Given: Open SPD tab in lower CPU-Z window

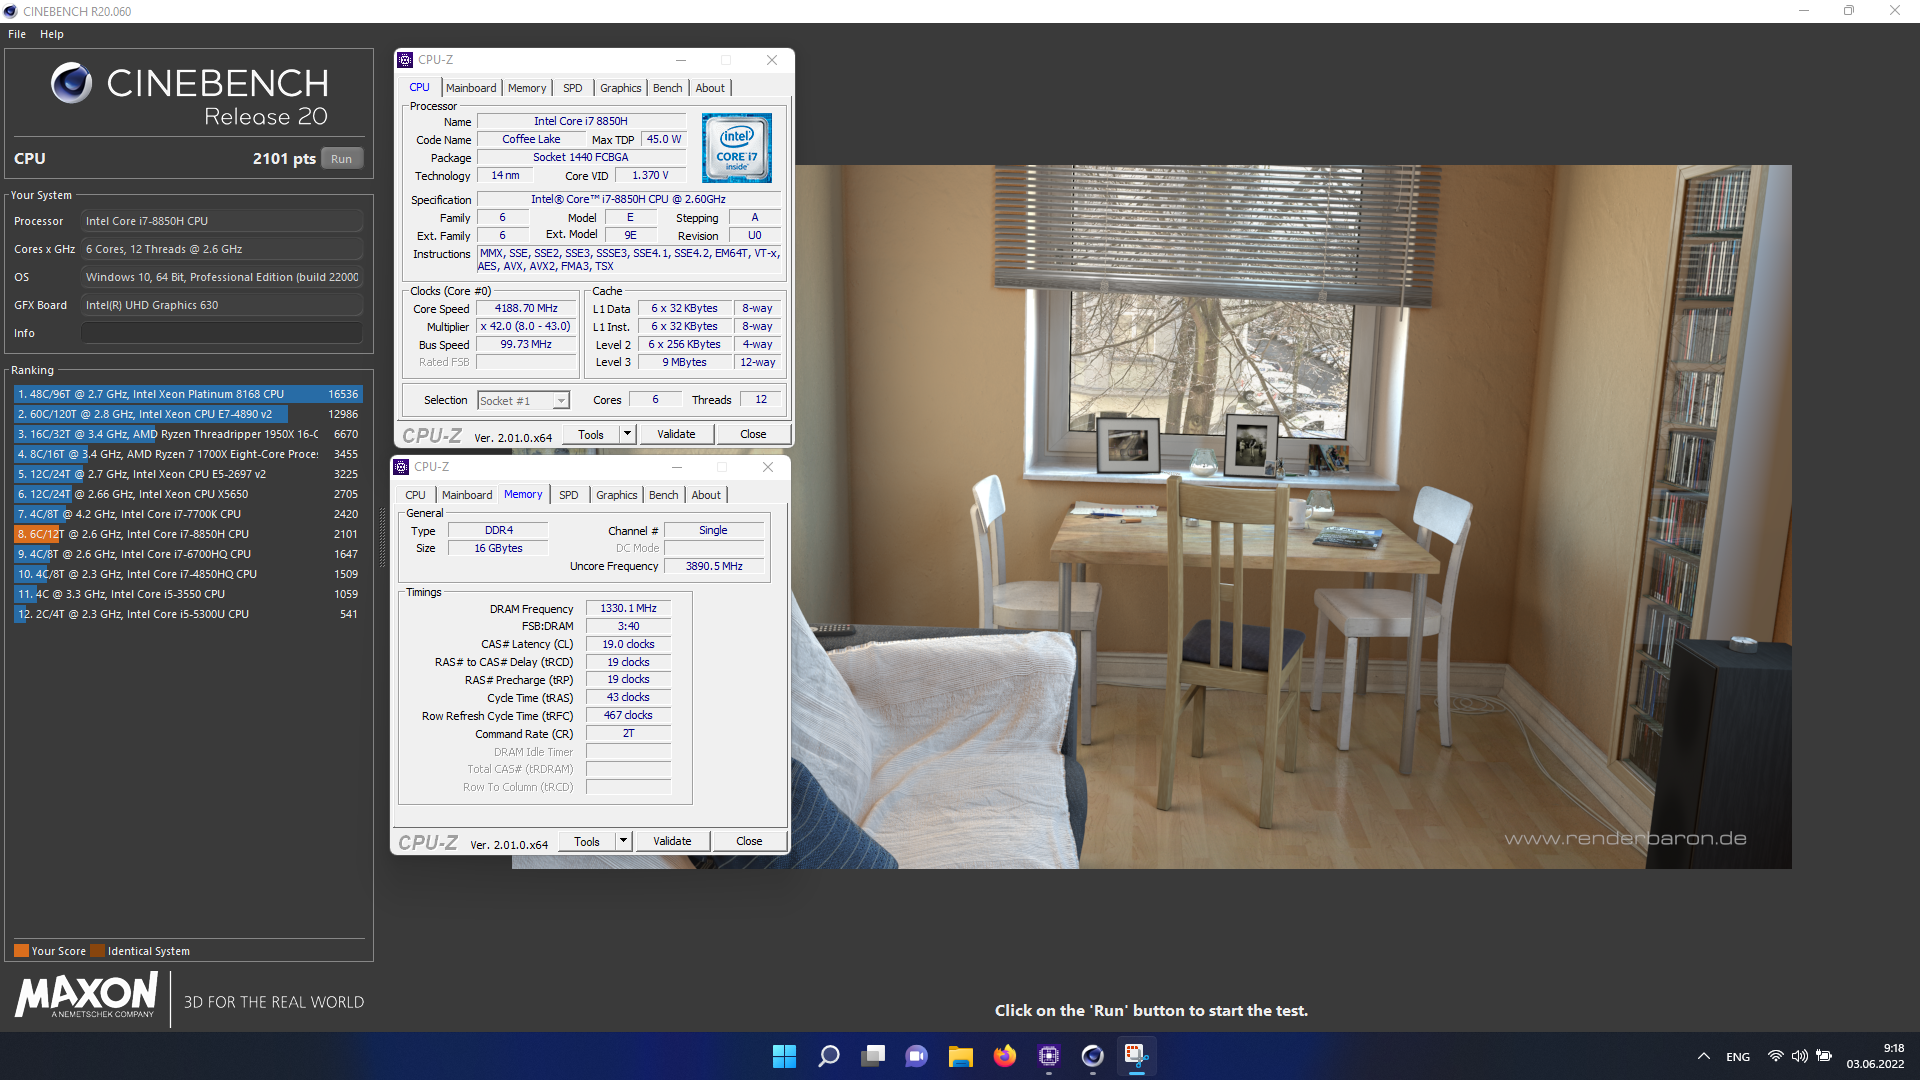Looking at the screenshot, I should point(569,495).
